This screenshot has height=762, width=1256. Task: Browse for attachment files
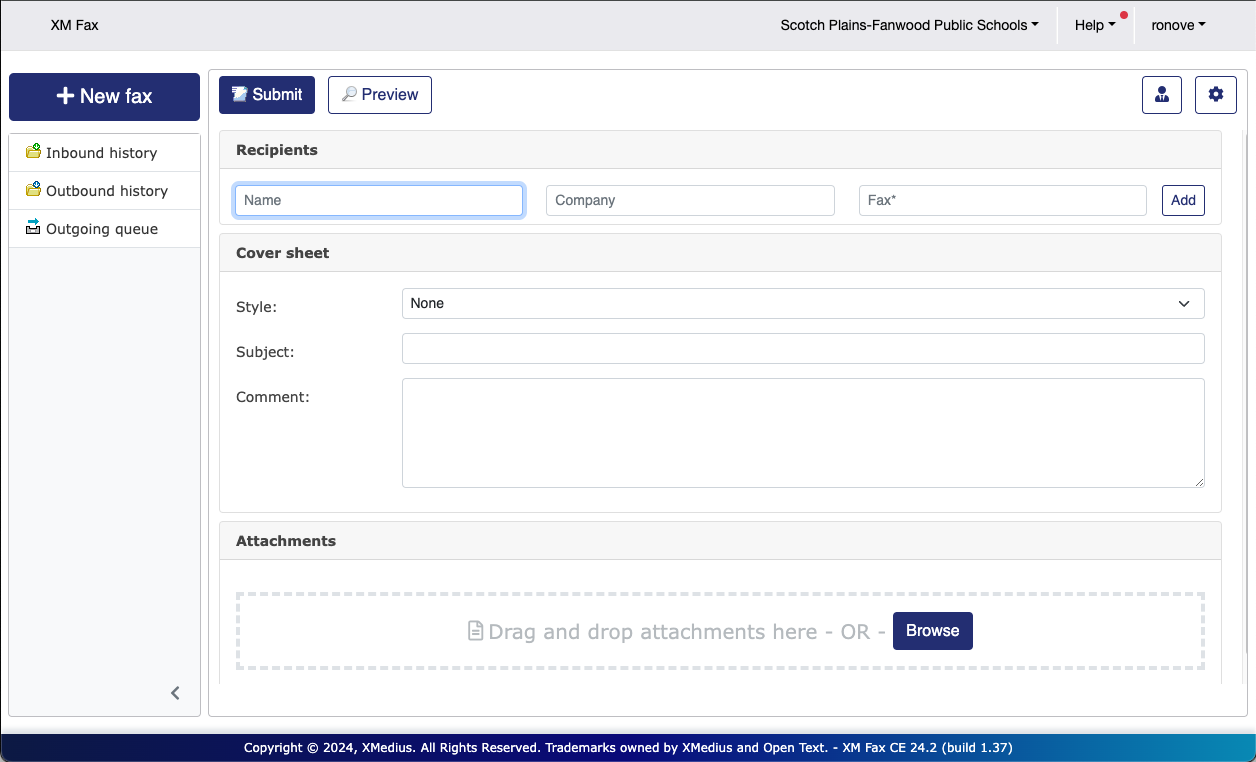tap(932, 631)
